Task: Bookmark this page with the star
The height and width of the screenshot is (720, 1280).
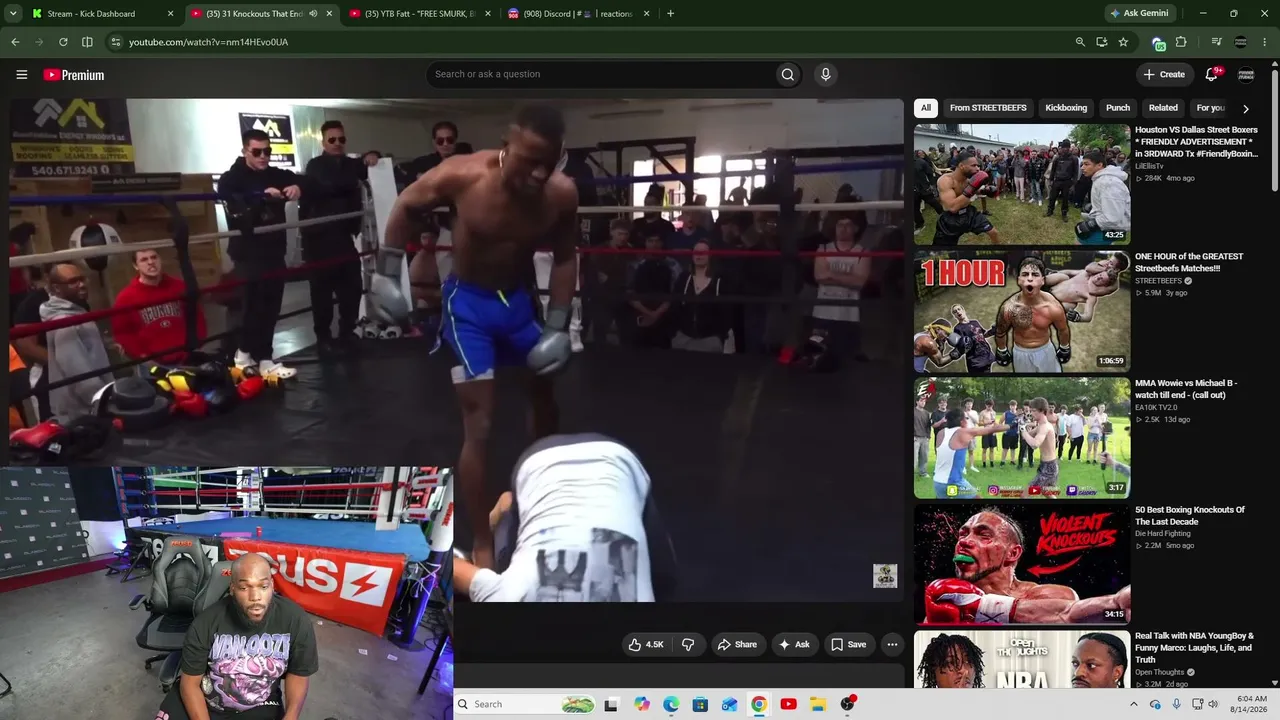Action: pyautogui.click(x=1123, y=42)
